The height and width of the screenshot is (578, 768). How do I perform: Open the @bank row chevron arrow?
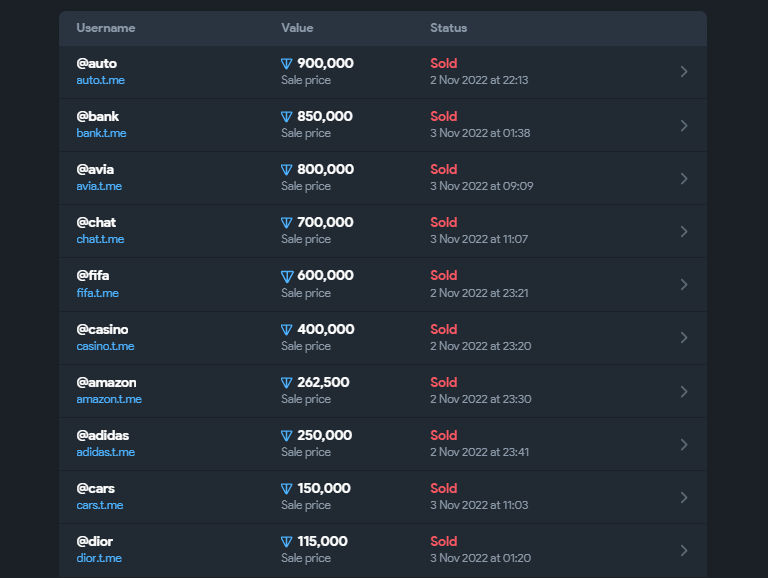(x=684, y=125)
